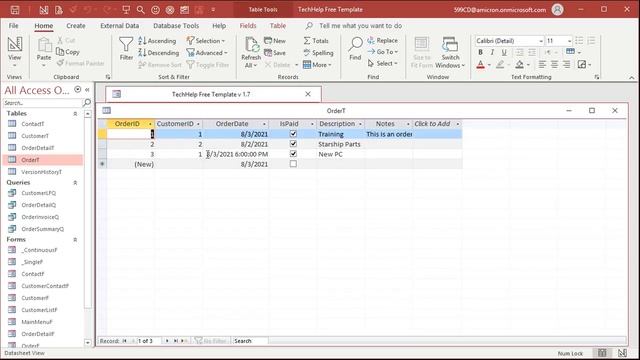Open the MainMenuF form
Viewport: 640px width, 360px height.
tap(37, 322)
